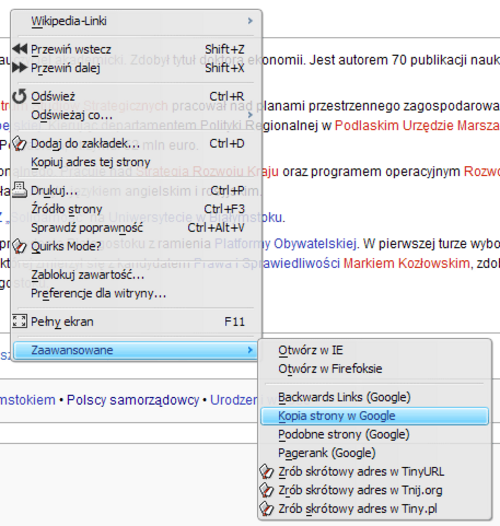This screenshot has height=526, width=500.
Task: Click the Zaawansowane submenu arrow
Action: [250, 350]
